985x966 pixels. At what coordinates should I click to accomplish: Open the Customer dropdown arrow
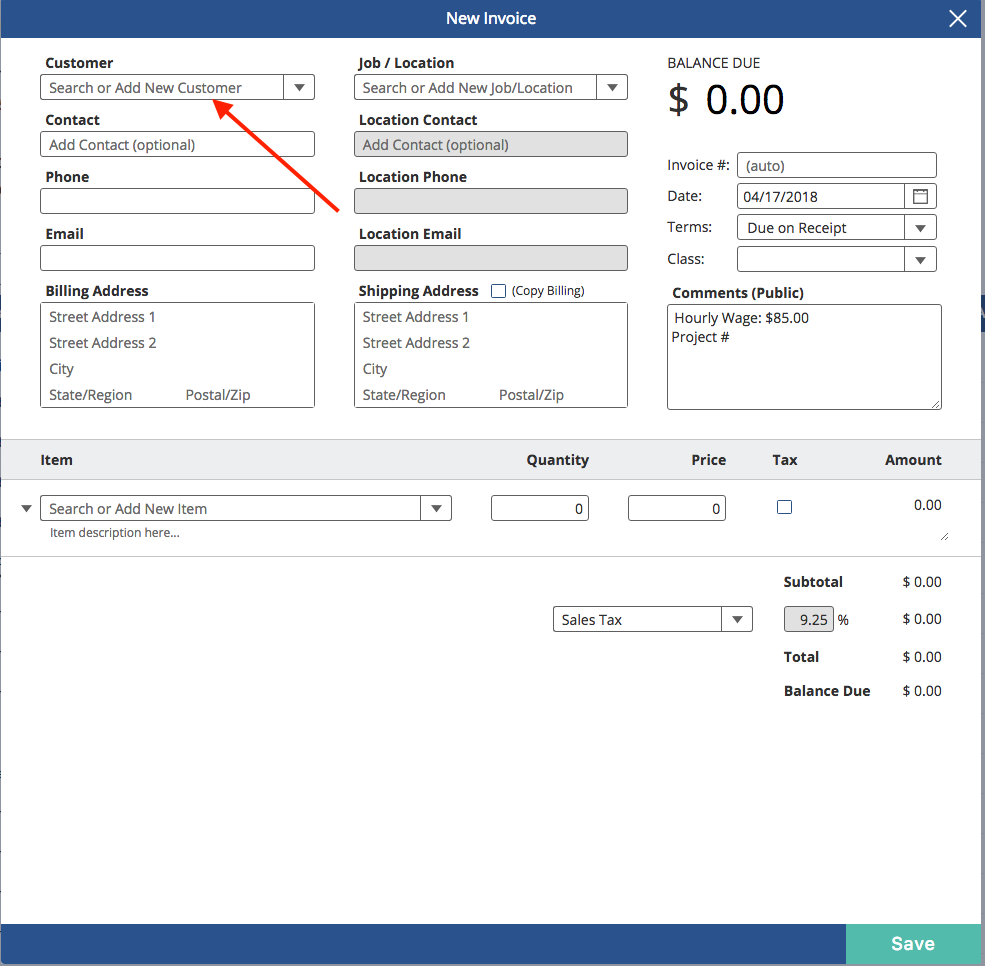(299, 87)
